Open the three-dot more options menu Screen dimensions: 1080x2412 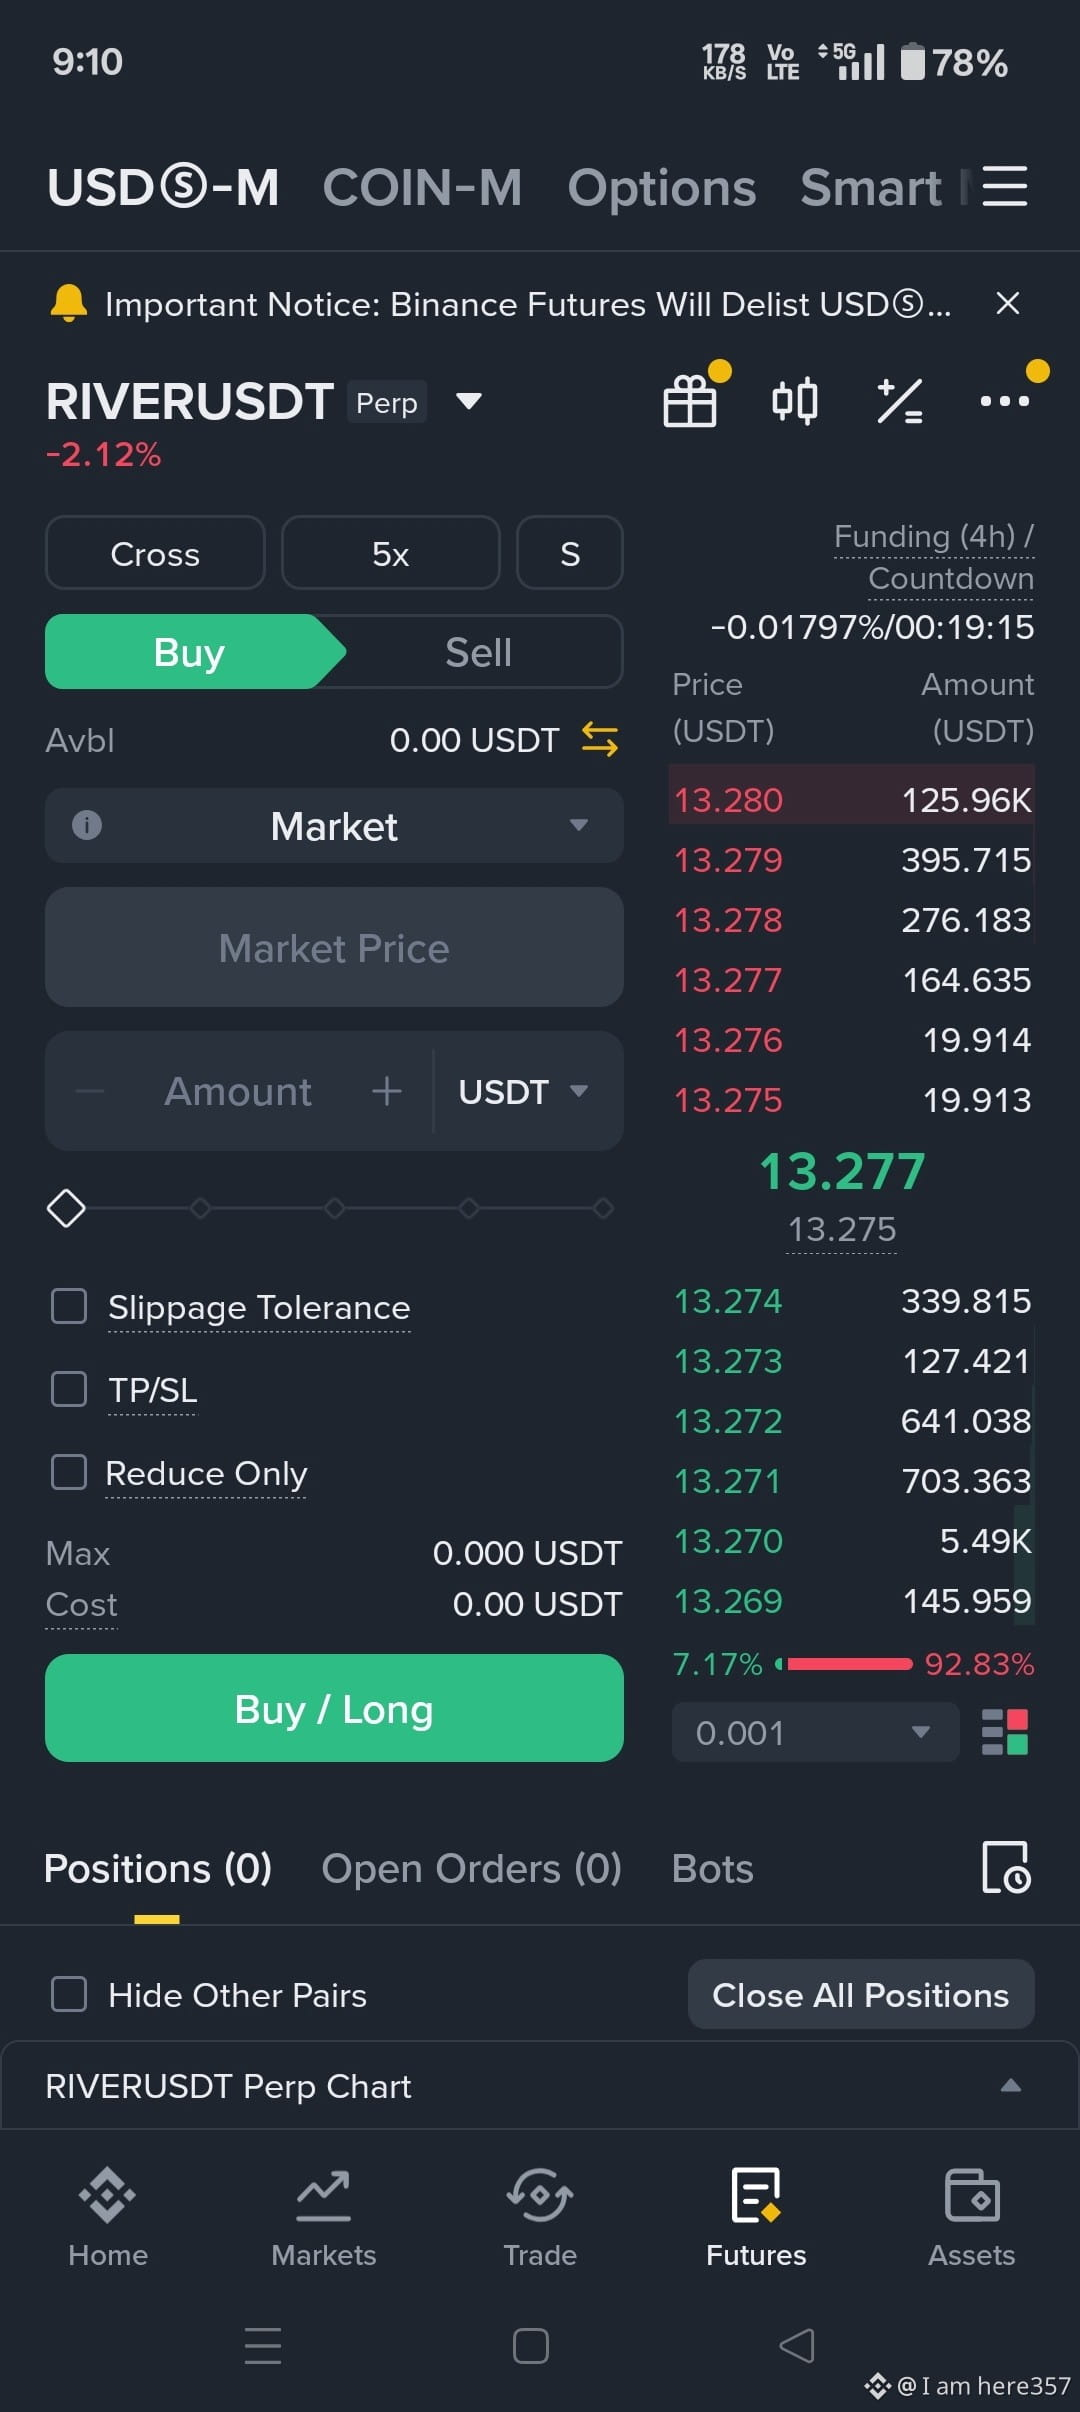click(1004, 401)
